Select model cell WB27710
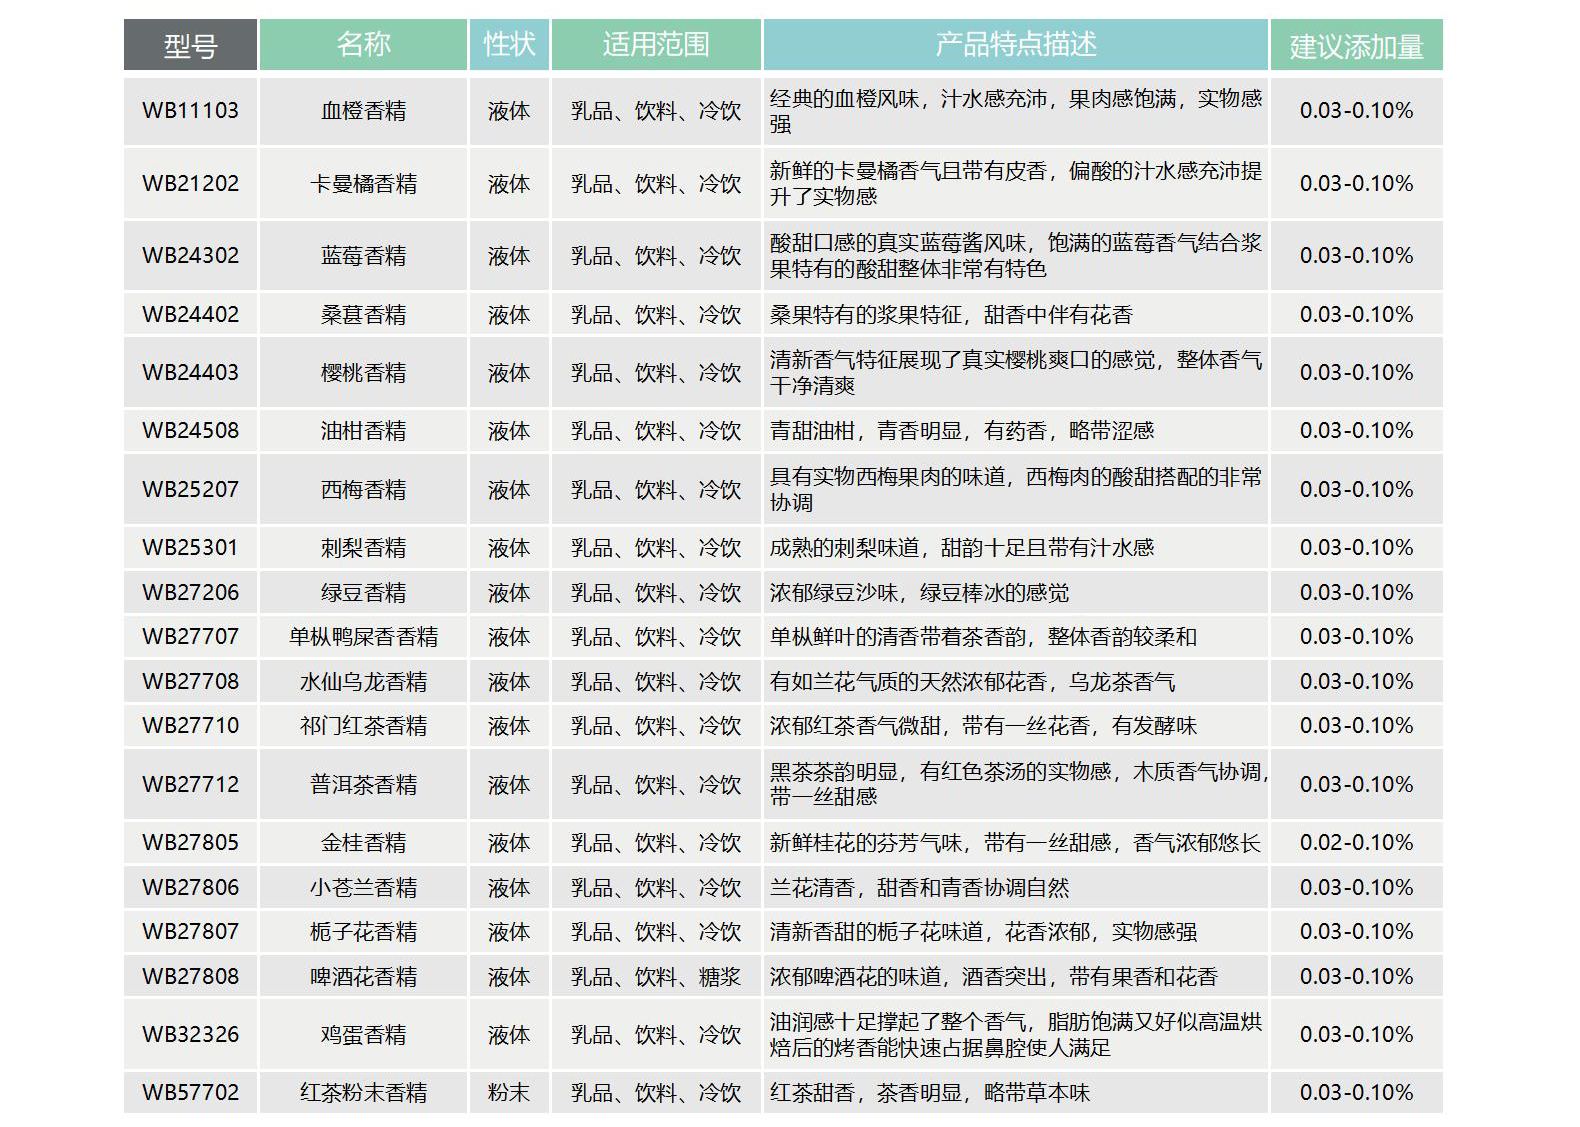The height and width of the screenshot is (1127, 1580). coord(190,726)
